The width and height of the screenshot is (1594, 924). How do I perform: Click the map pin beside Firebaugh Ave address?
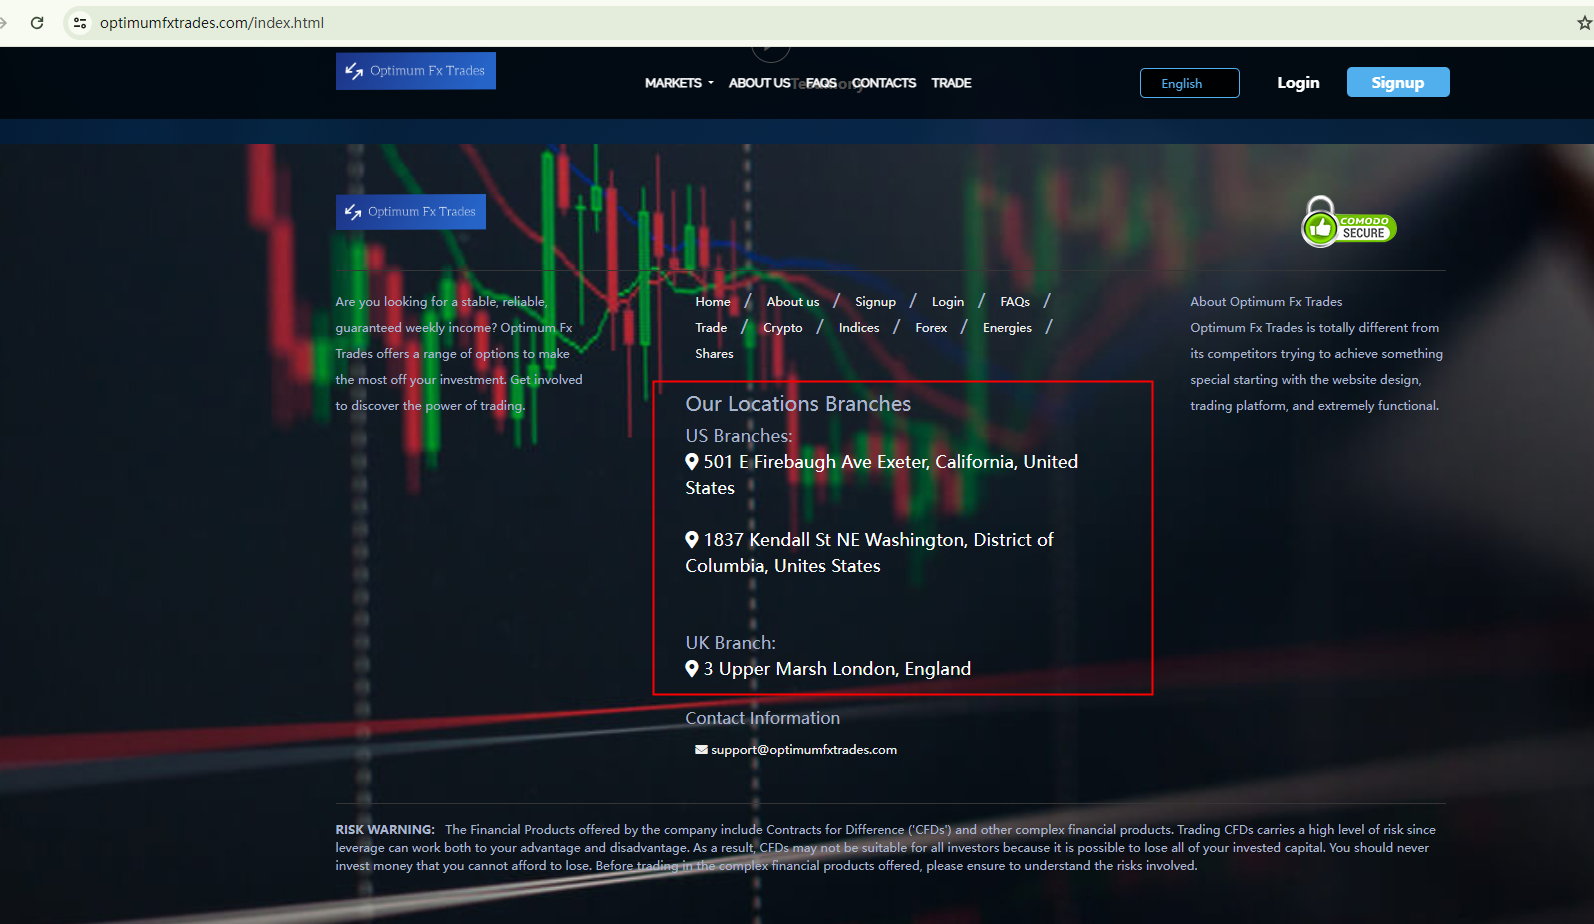[692, 461]
